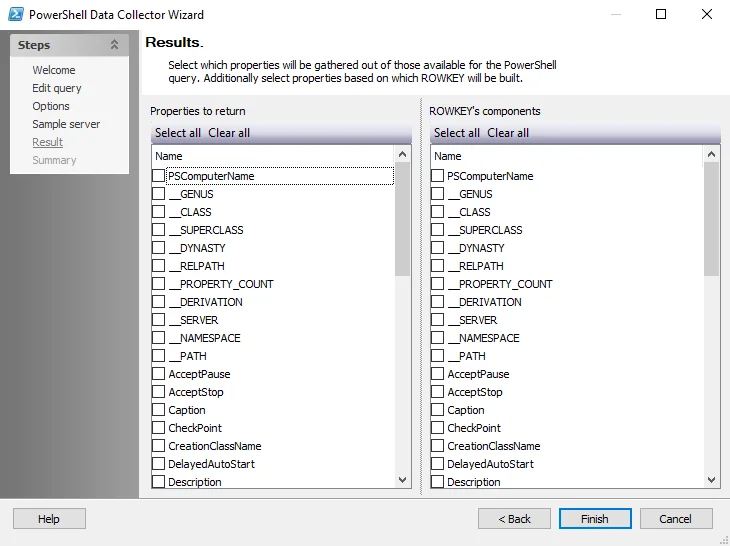Check __CLASS in Properties to return
Screen dimensions: 730x546
click(x=159, y=212)
